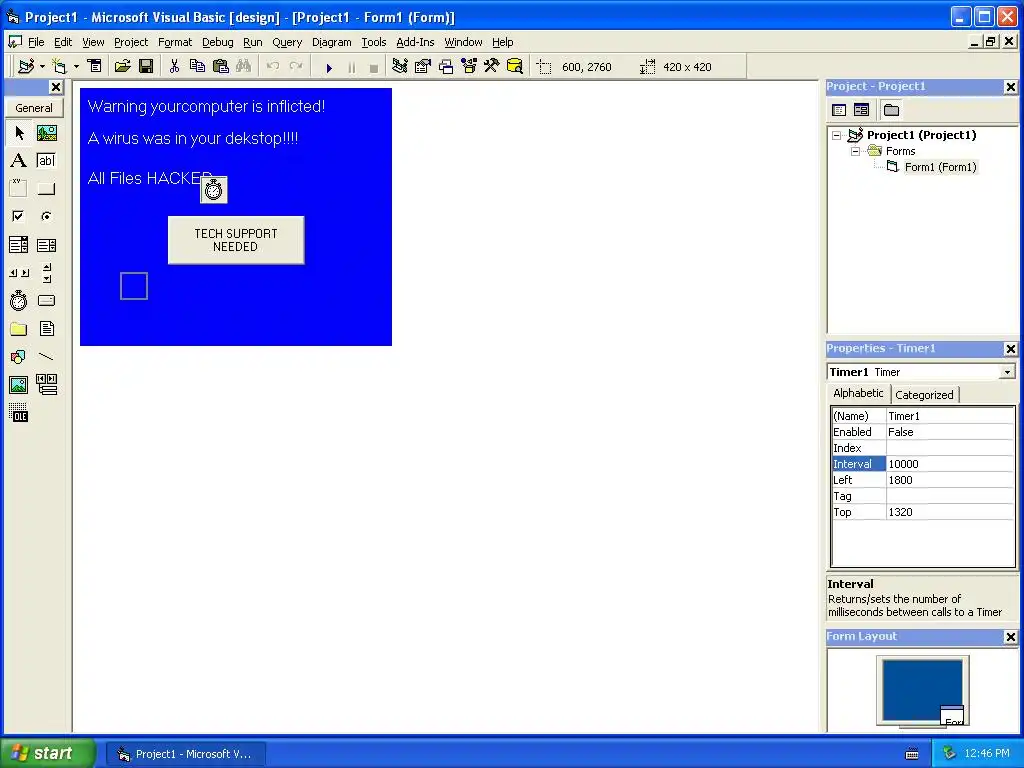Select the Data control tool
Viewport: 1024px width, 768px height.
coord(46,385)
